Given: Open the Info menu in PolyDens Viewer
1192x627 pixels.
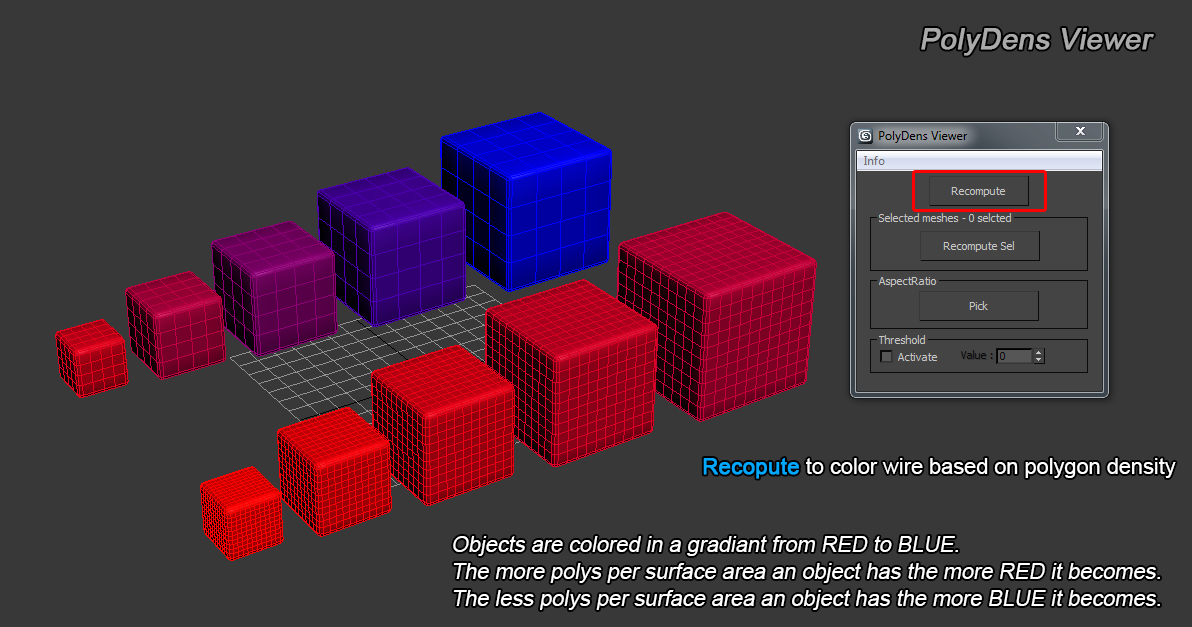Looking at the screenshot, I should click(874, 161).
